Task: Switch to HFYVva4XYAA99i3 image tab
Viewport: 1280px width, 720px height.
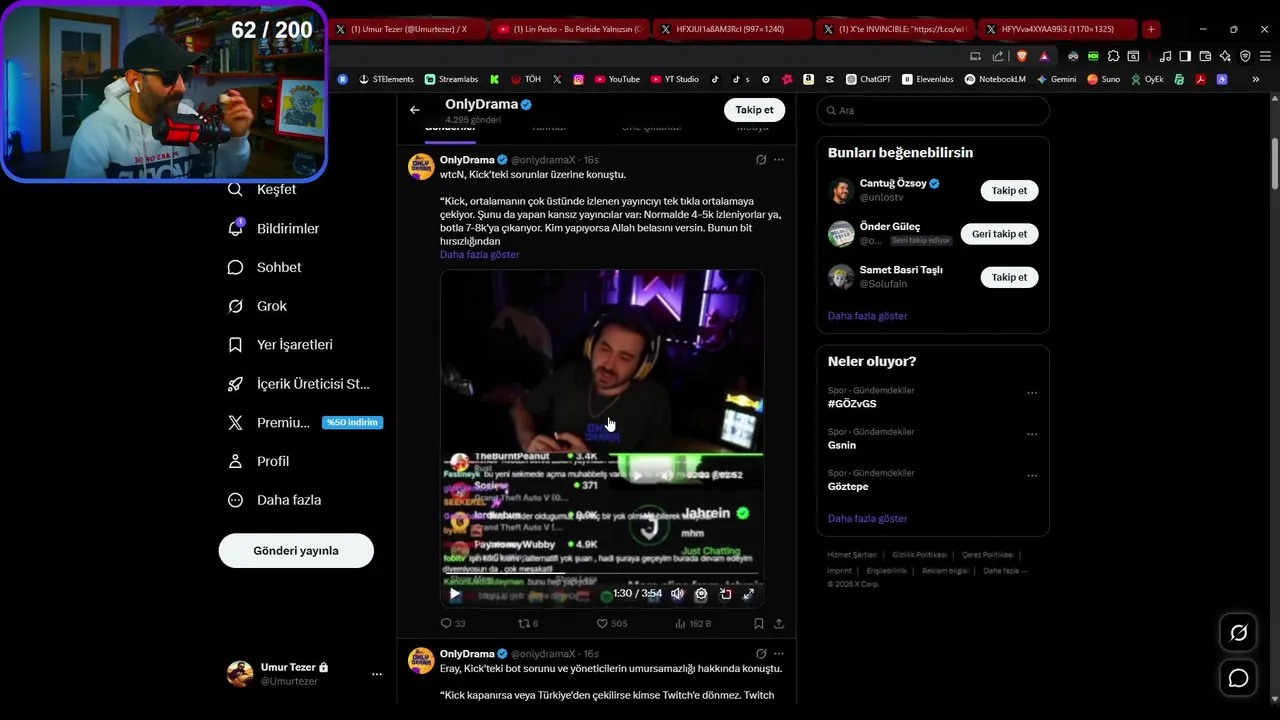Action: [1056, 29]
